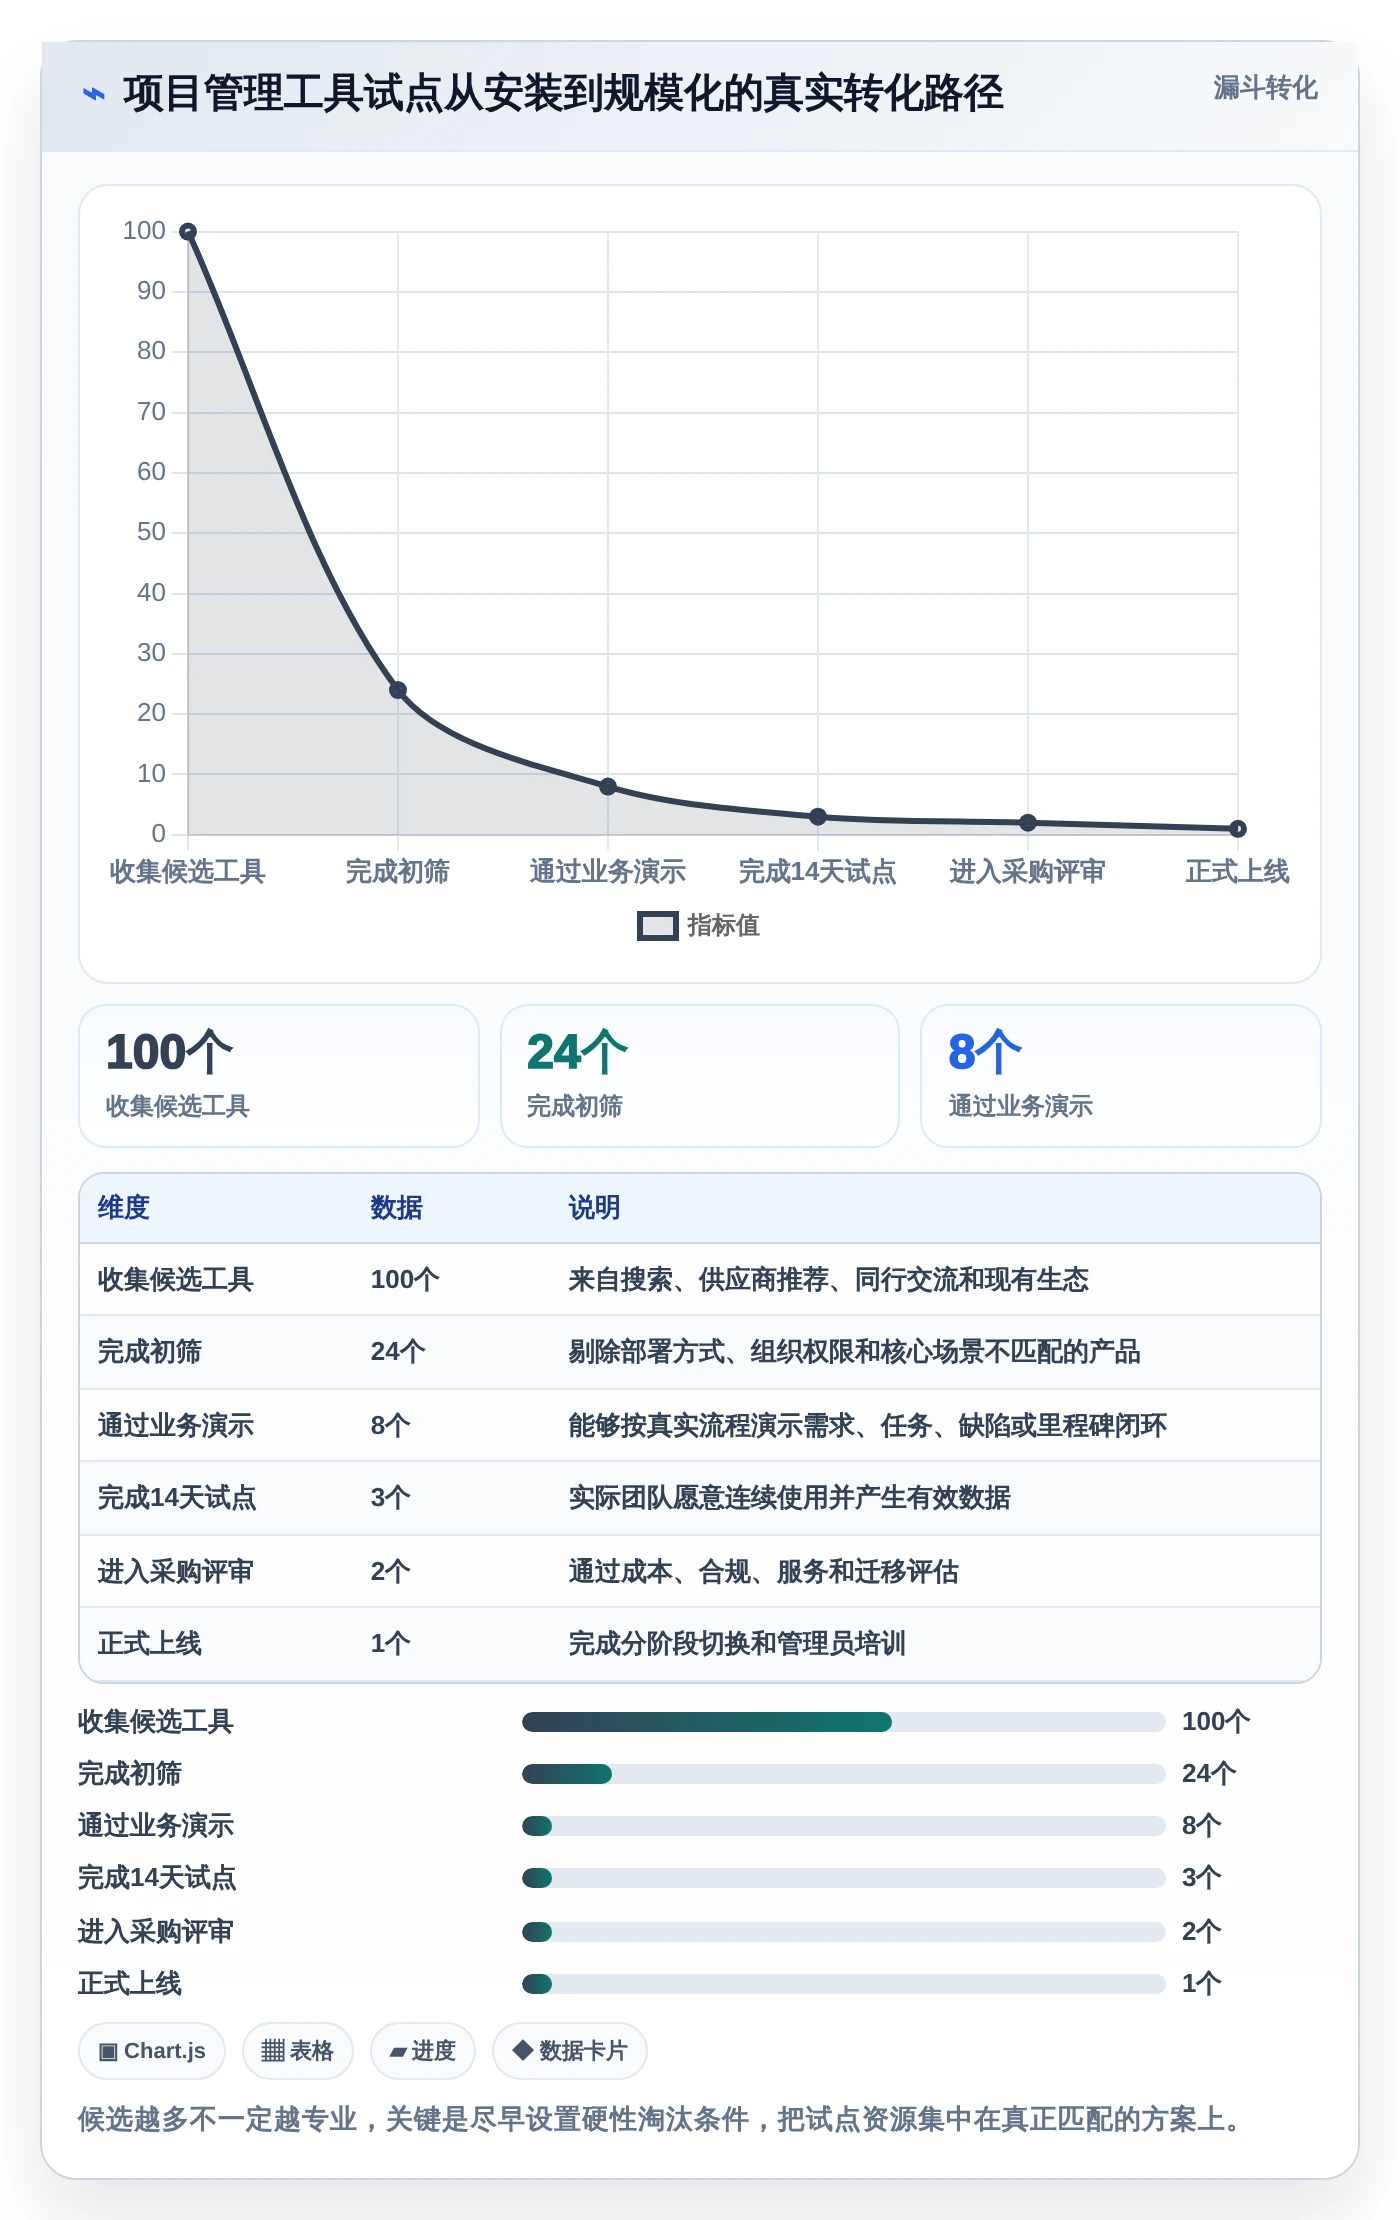
Task: Click the 100个 value beside the progress bar
Action: [1216, 1722]
